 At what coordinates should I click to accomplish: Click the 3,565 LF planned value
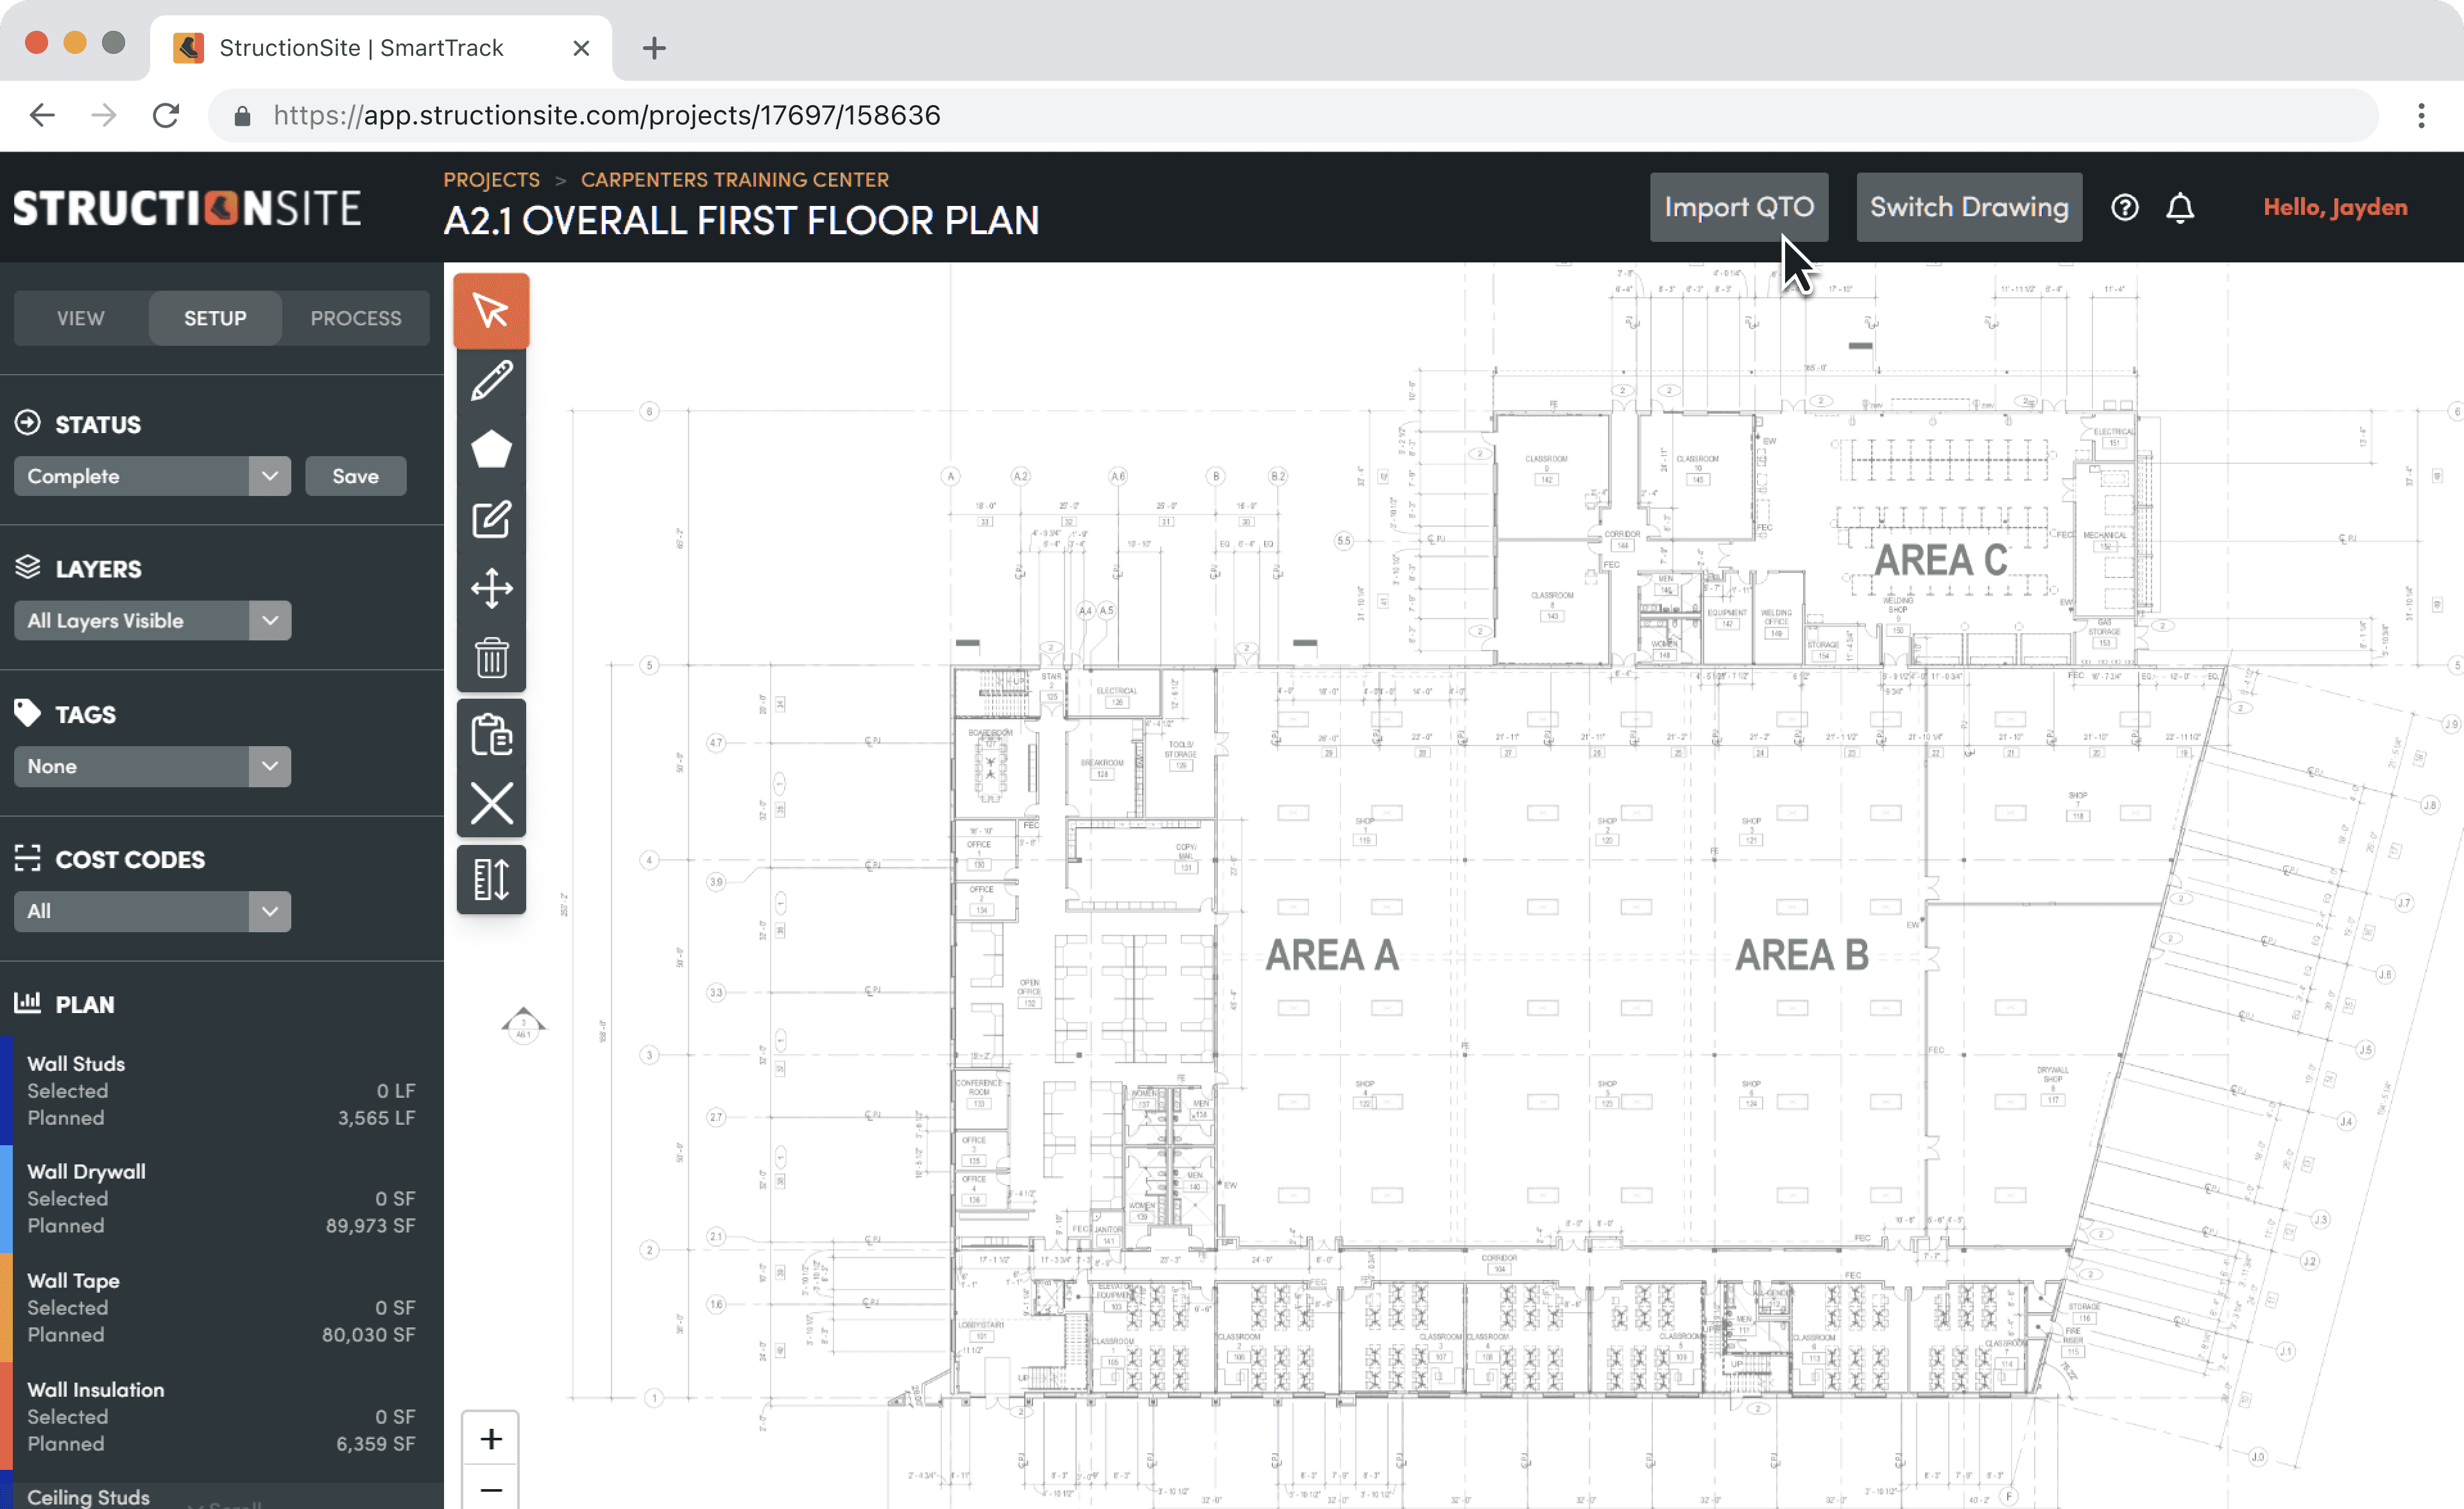[376, 1118]
